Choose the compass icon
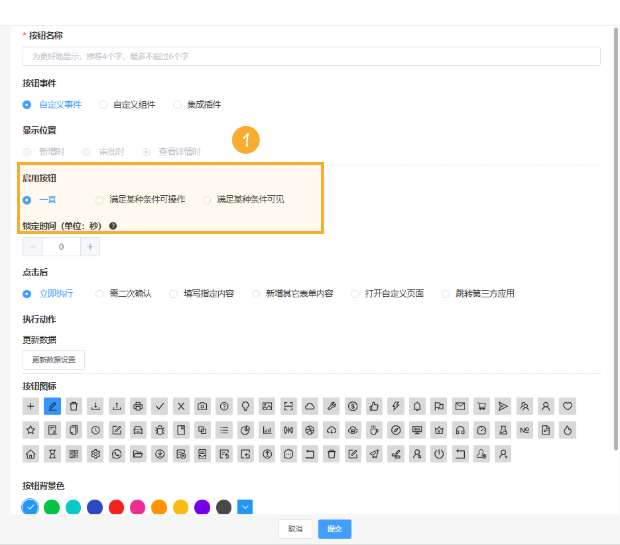This screenshot has width=620, height=545. click(396, 430)
